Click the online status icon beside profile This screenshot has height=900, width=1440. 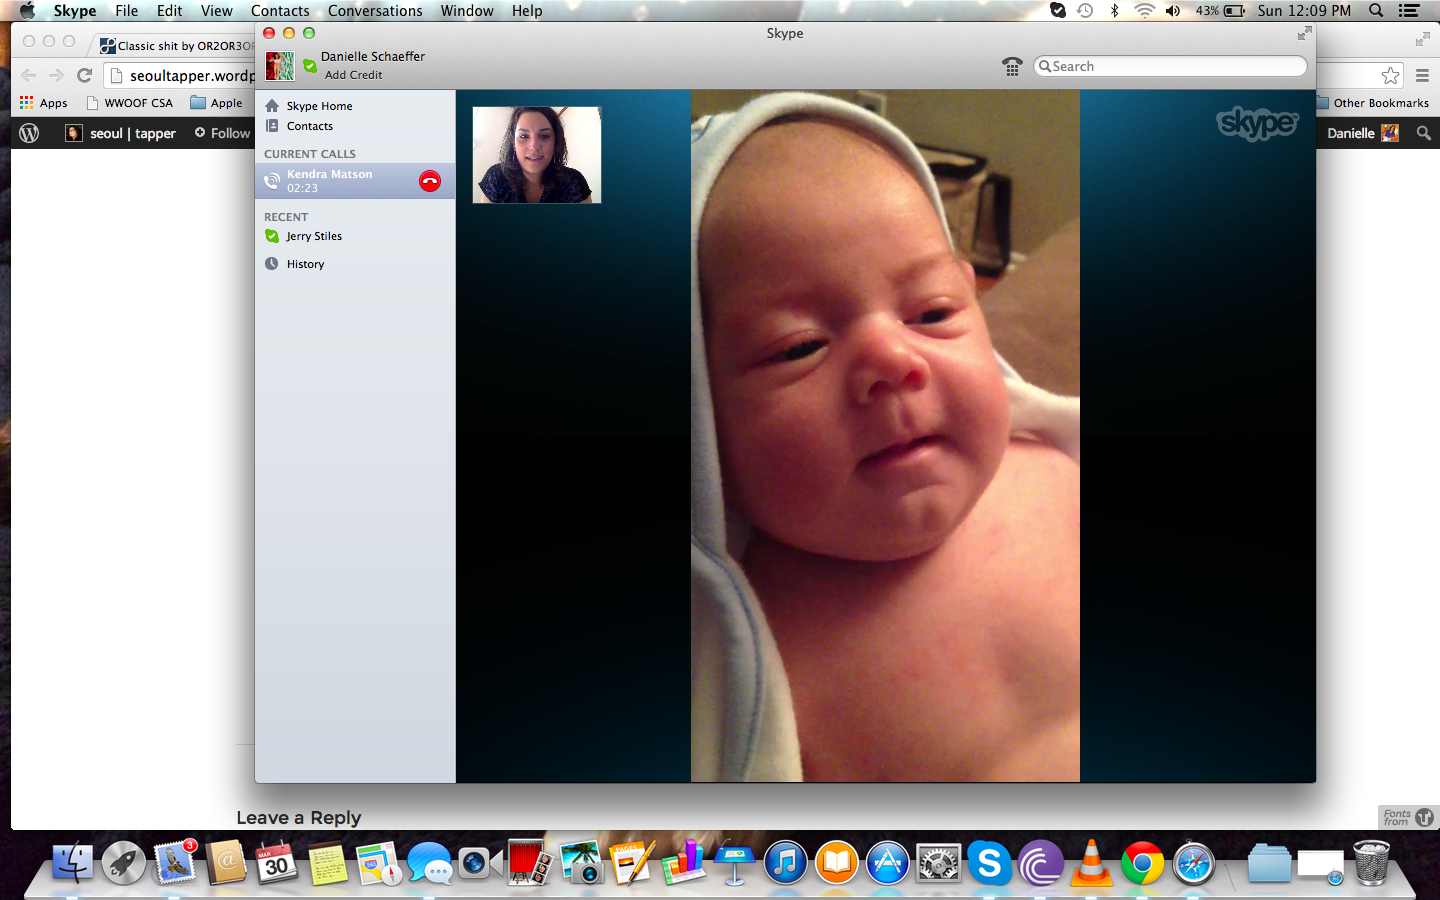310,67
